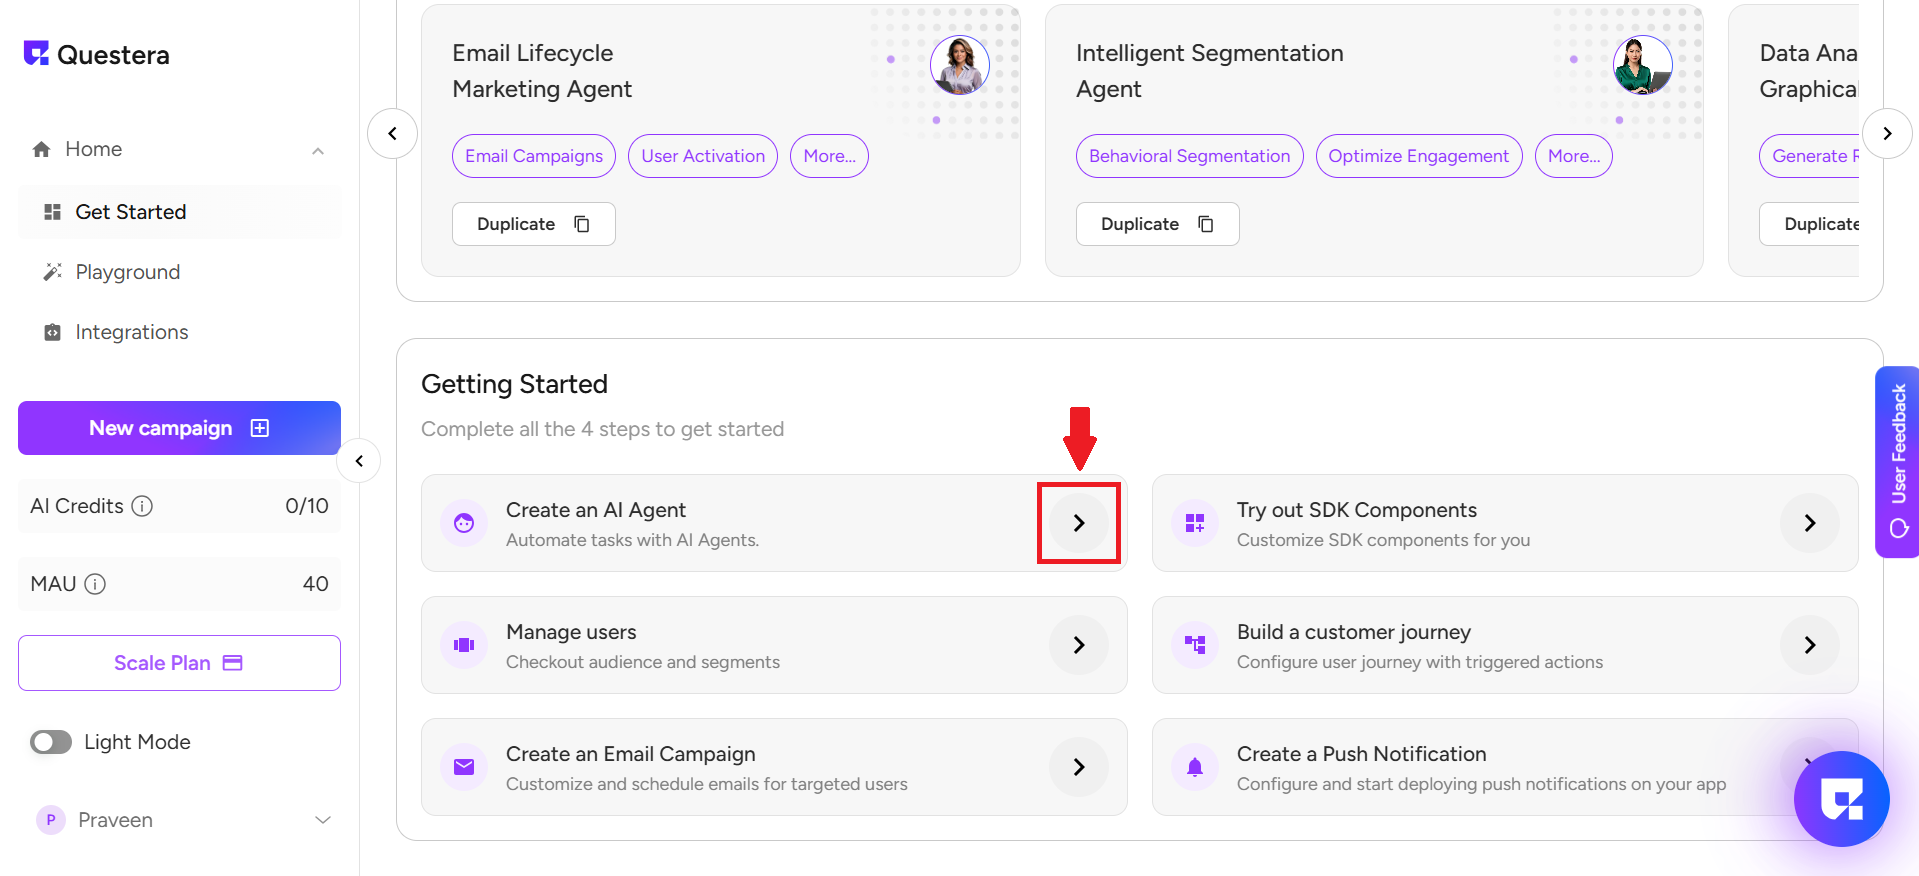
Task: Toggle the Light Mode switch
Action: tap(51, 742)
